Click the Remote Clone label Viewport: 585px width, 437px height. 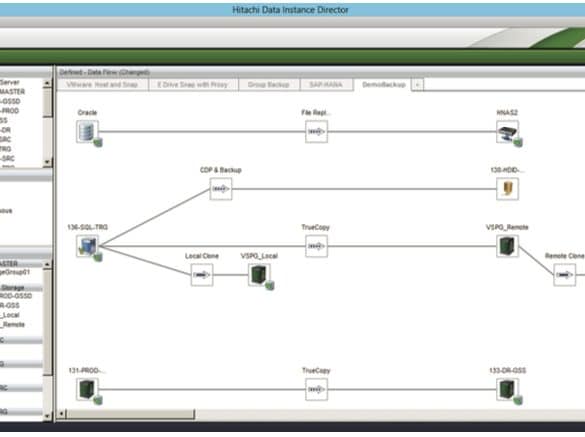pyautogui.click(x=564, y=256)
